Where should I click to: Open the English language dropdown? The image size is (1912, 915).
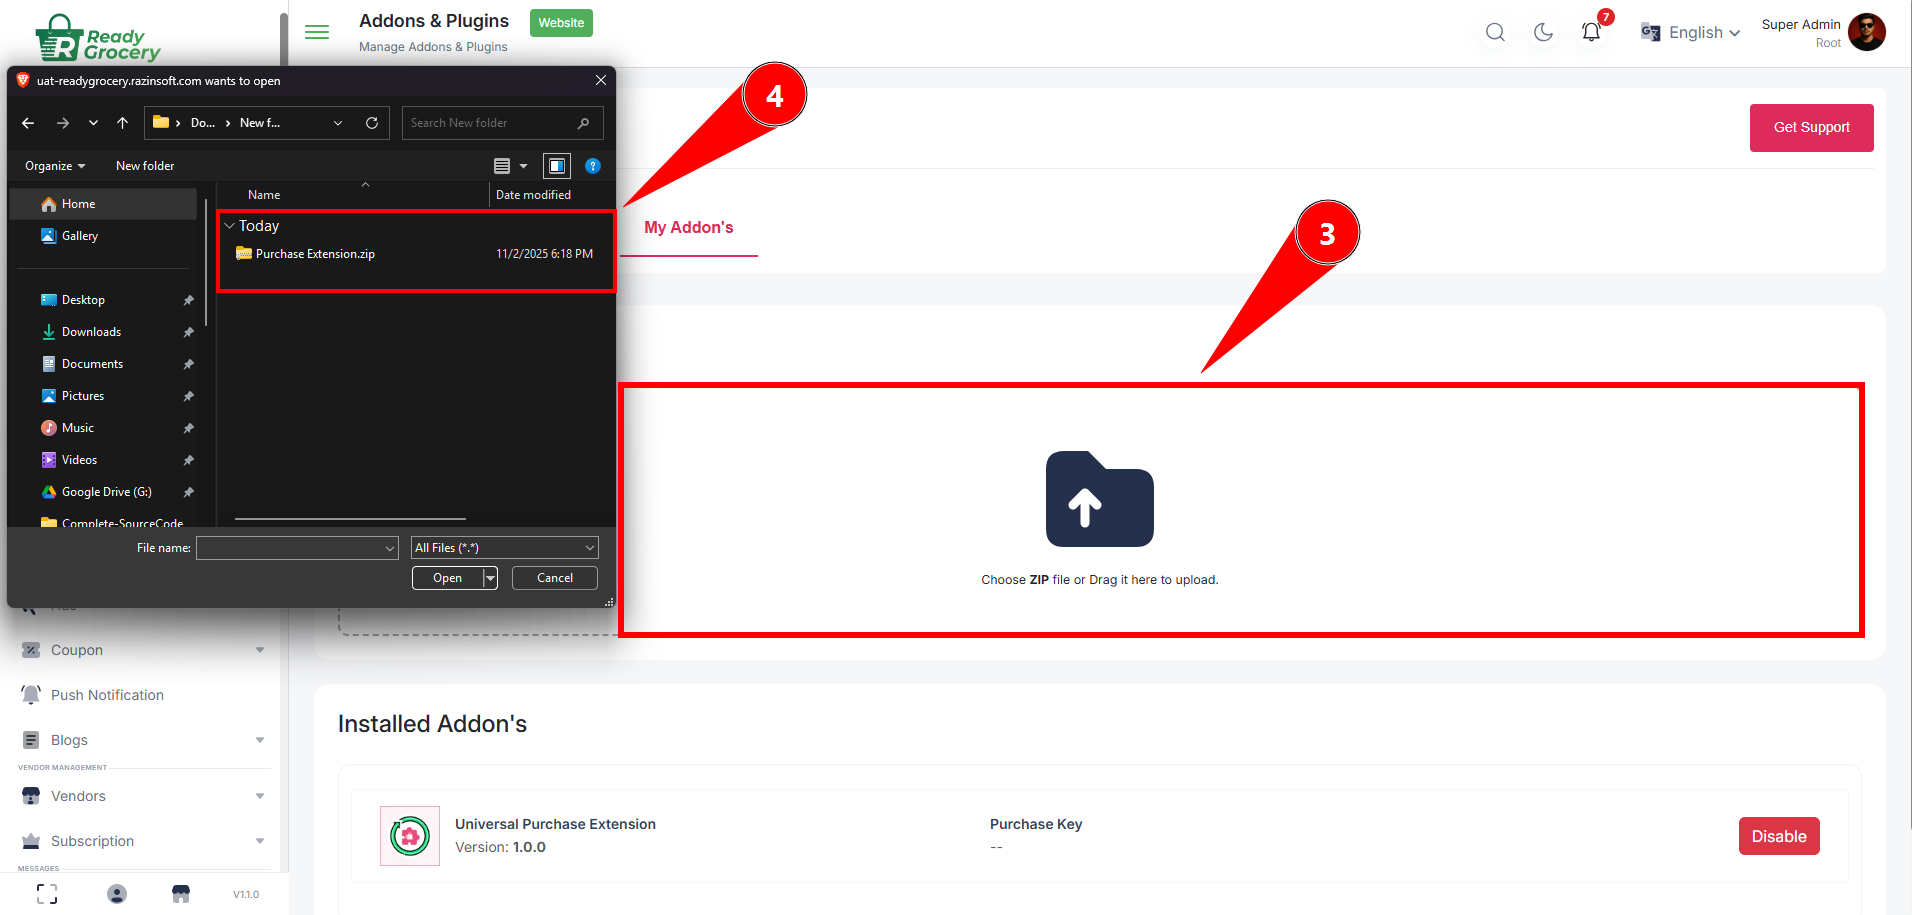coord(1691,32)
